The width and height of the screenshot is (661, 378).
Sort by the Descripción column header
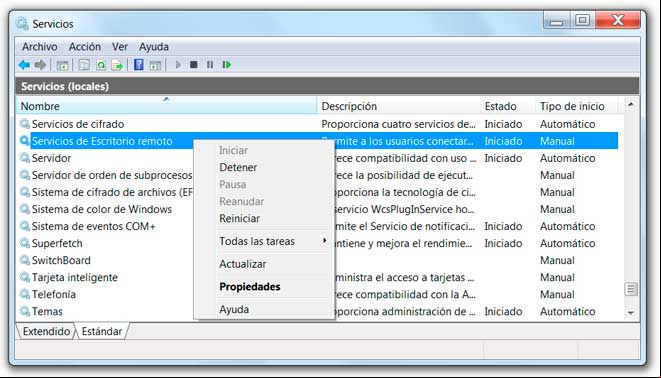tap(398, 106)
